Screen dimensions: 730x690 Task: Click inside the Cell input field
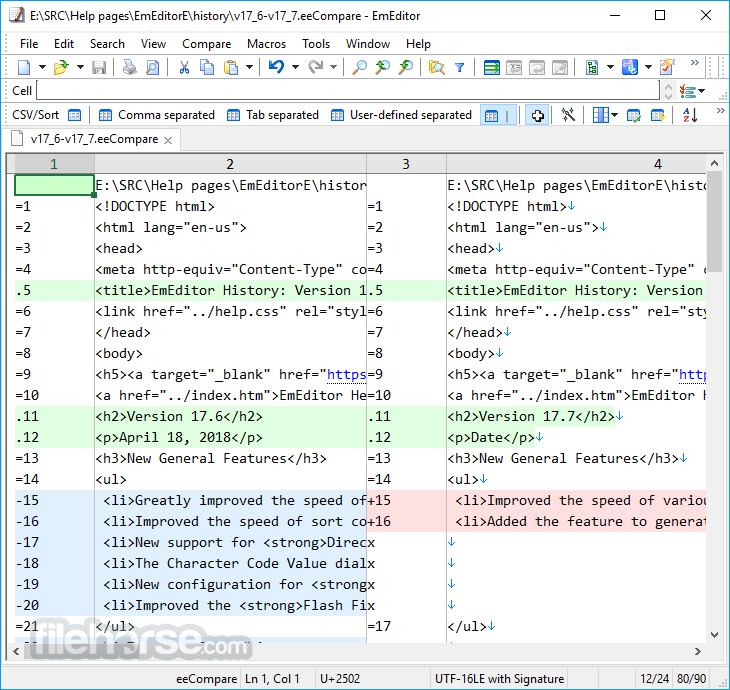click(x=348, y=90)
